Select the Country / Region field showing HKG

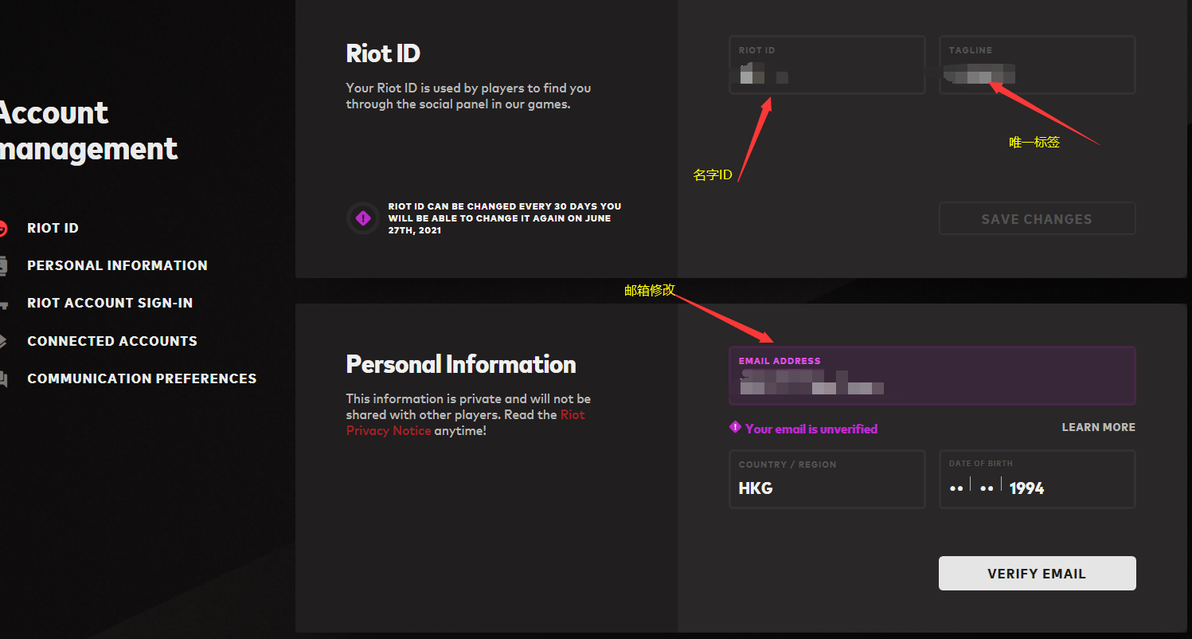click(826, 480)
